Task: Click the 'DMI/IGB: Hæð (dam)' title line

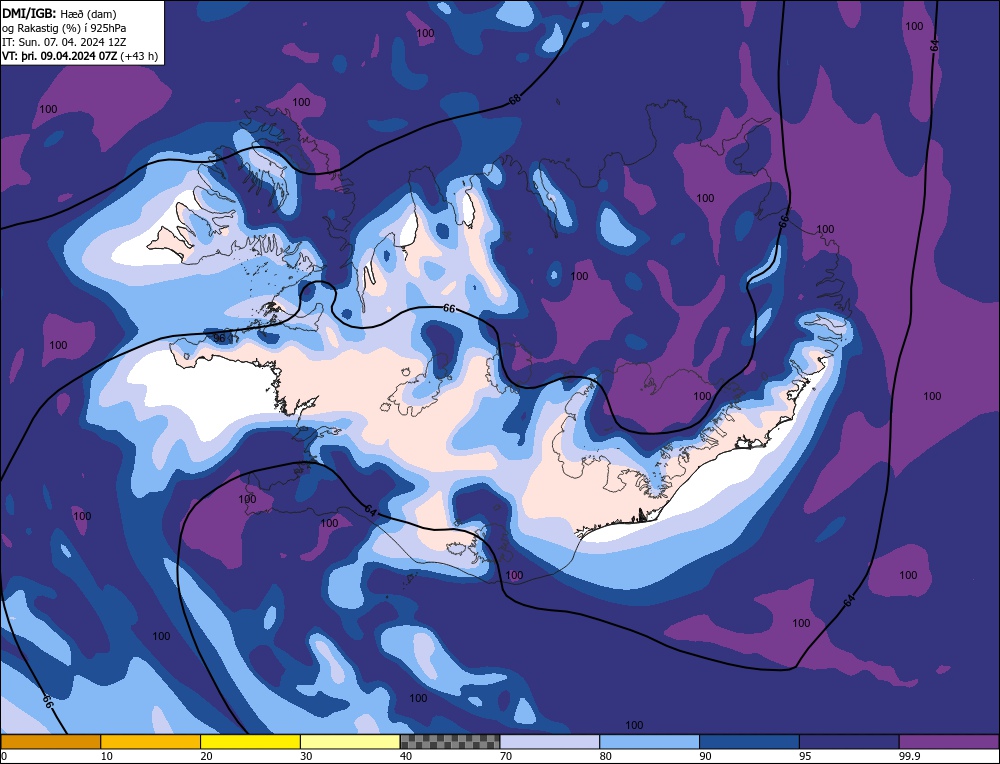Action: point(59,13)
